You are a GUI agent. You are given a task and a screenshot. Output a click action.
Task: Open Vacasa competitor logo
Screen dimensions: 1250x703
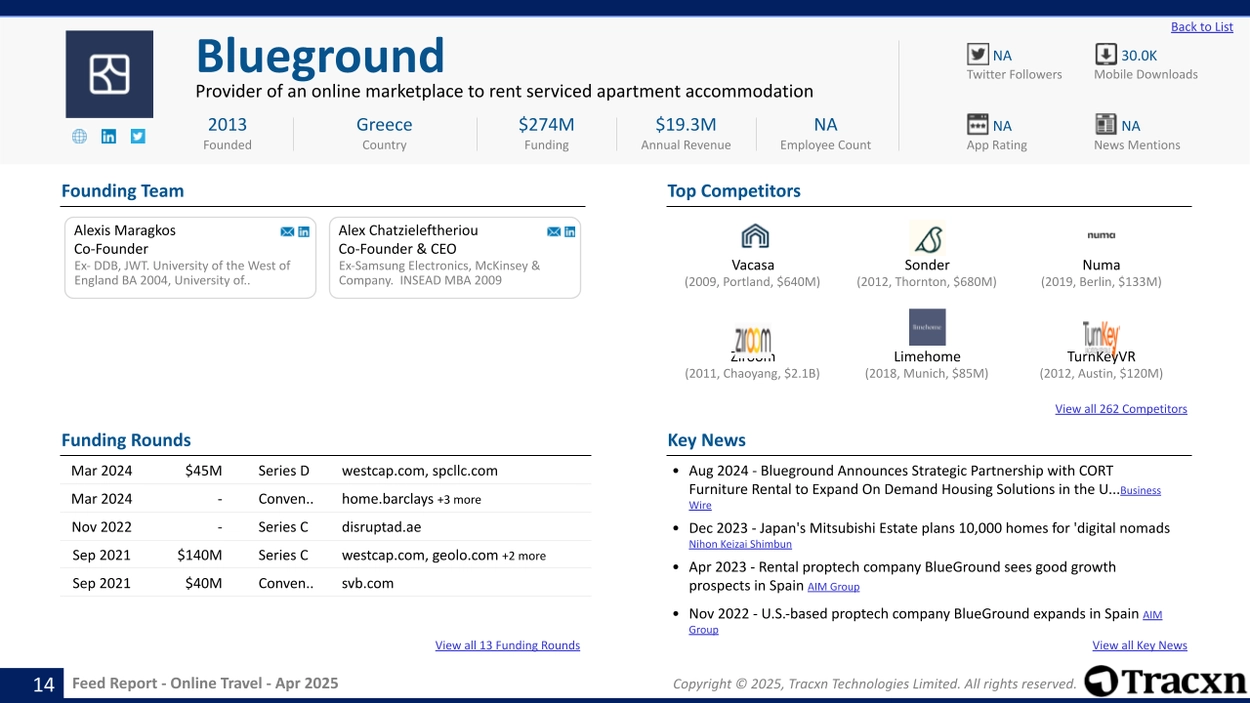(x=755, y=236)
